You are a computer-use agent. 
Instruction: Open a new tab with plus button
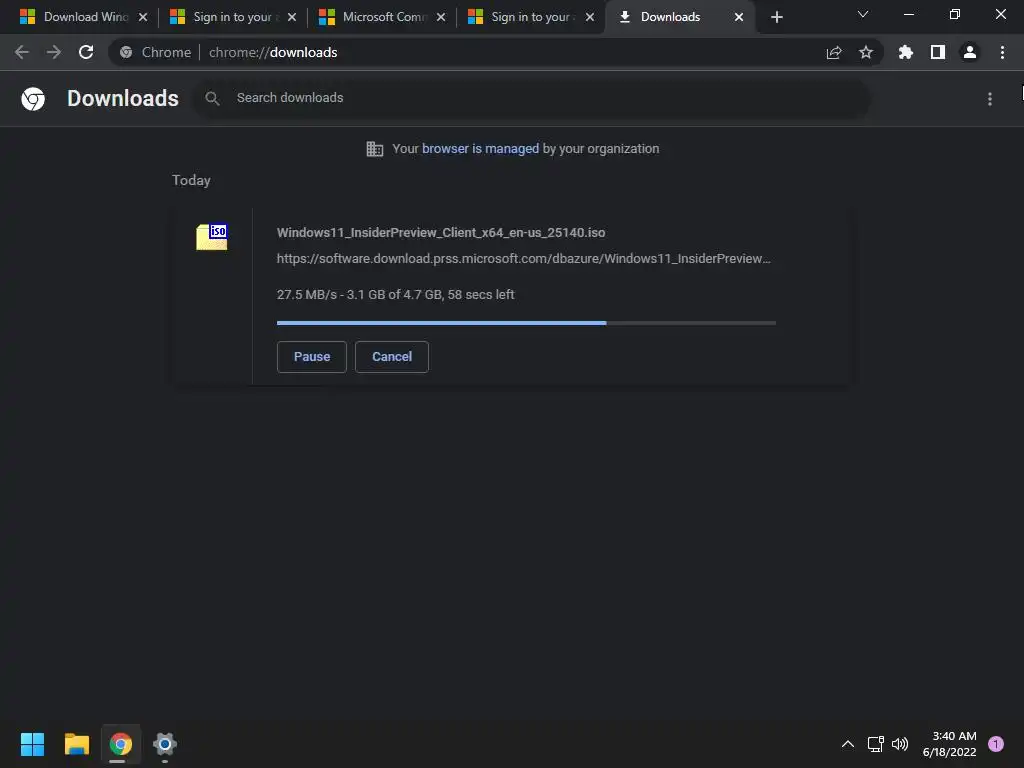coord(776,17)
